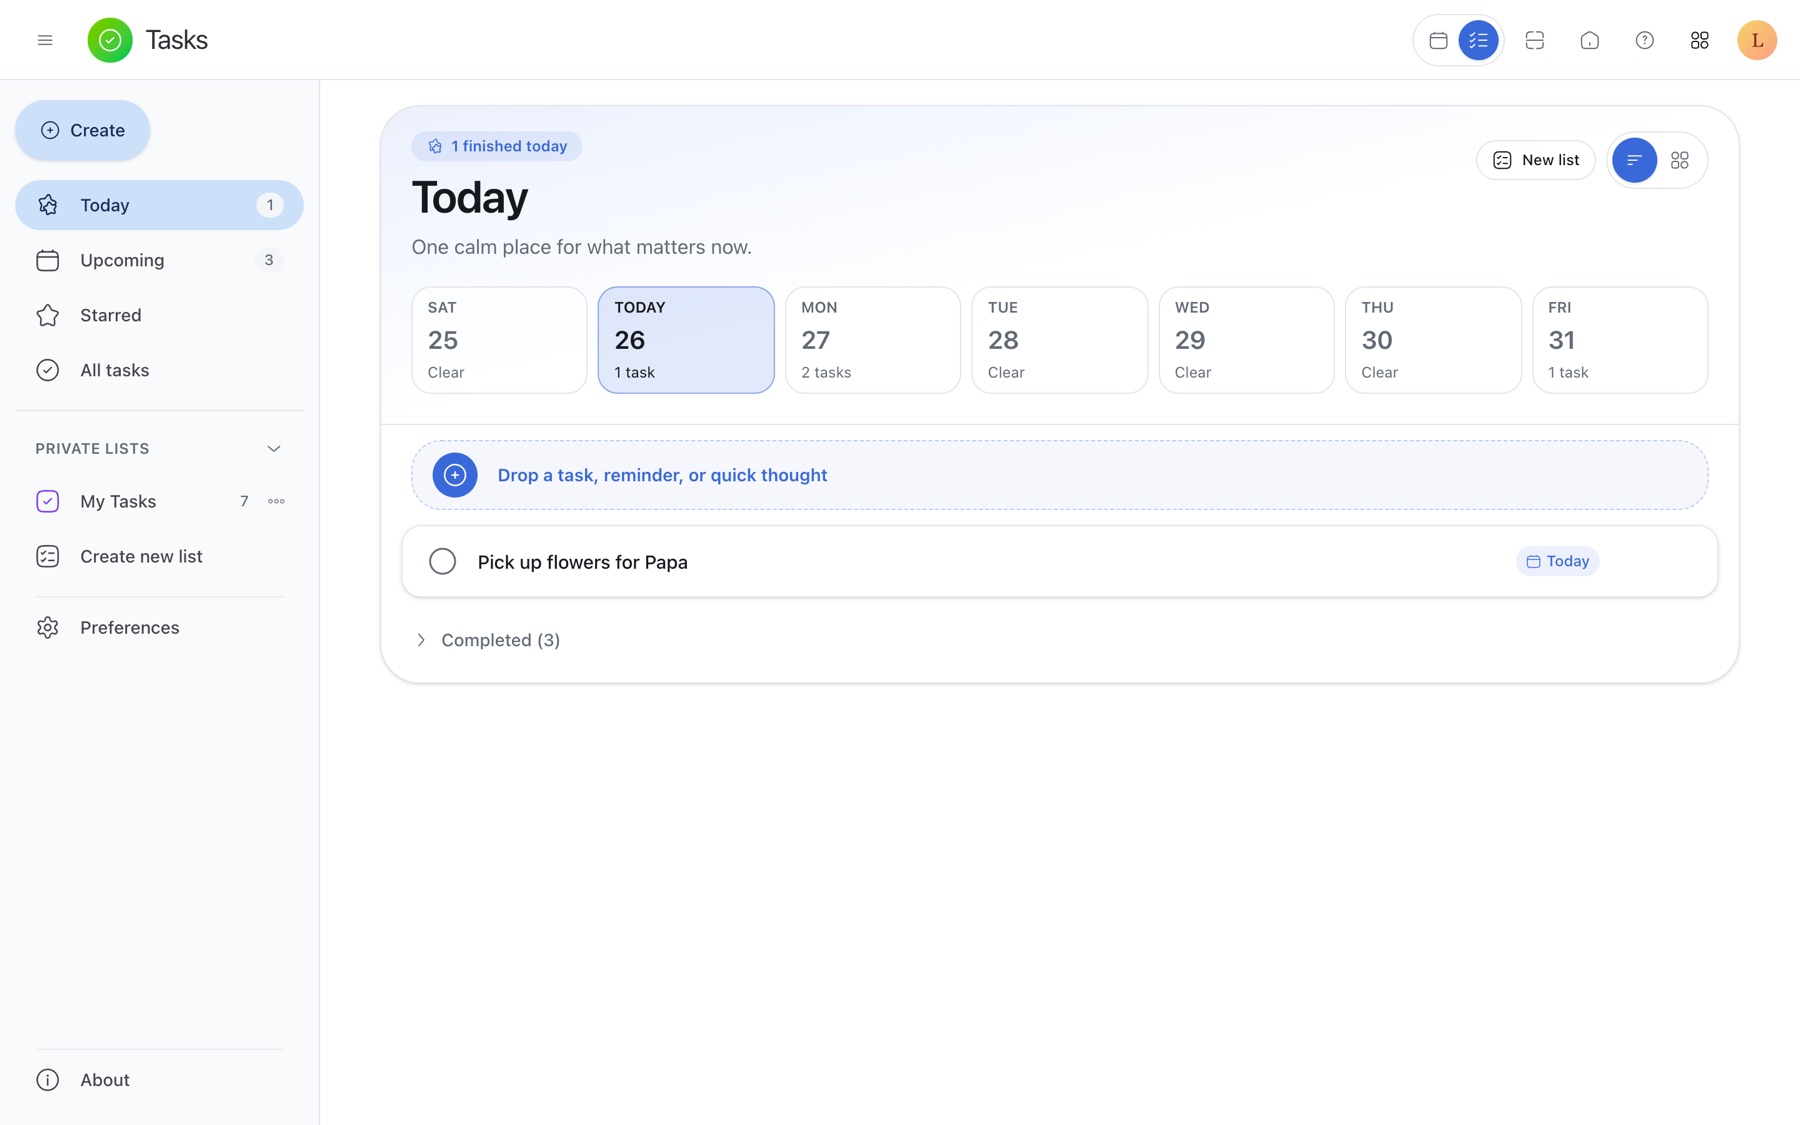Click the Today due date chip
Viewport: 1800px width, 1125px height.
pos(1558,561)
